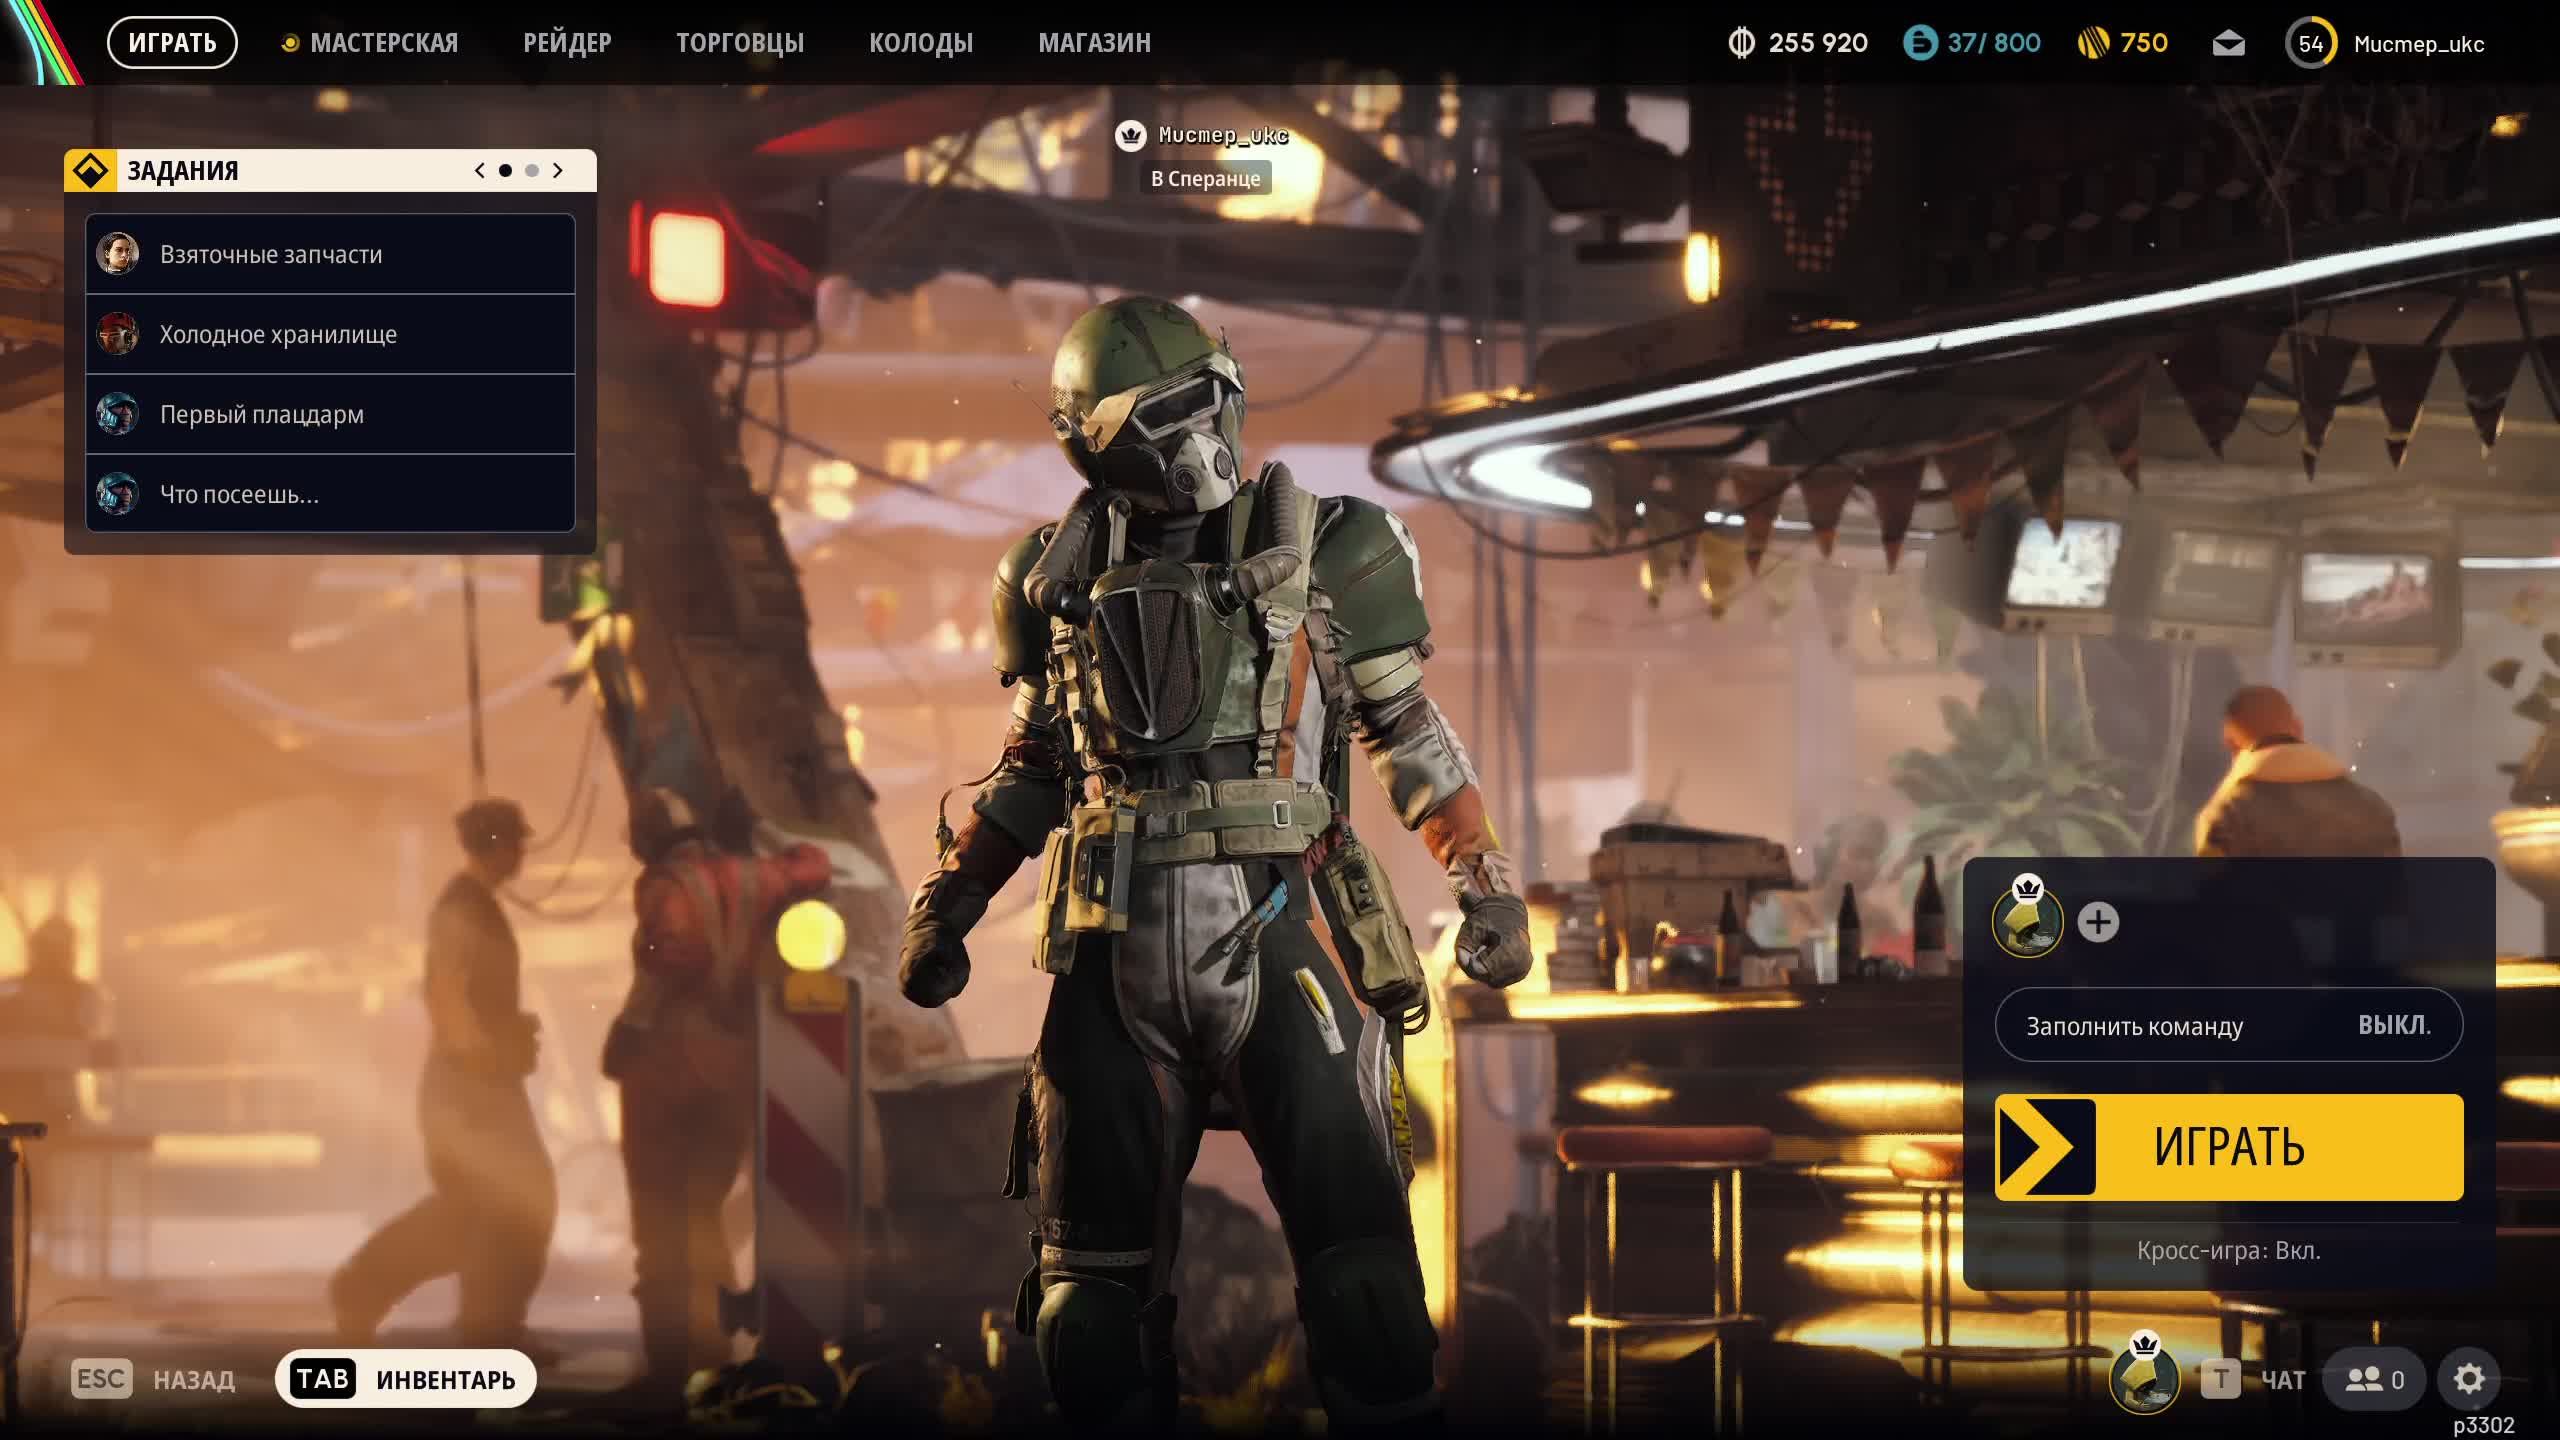Viewport: 2560px width, 1440px height.
Task: Switch to the ТОРГОВЦЫ tab
Action: click(740, 43)
